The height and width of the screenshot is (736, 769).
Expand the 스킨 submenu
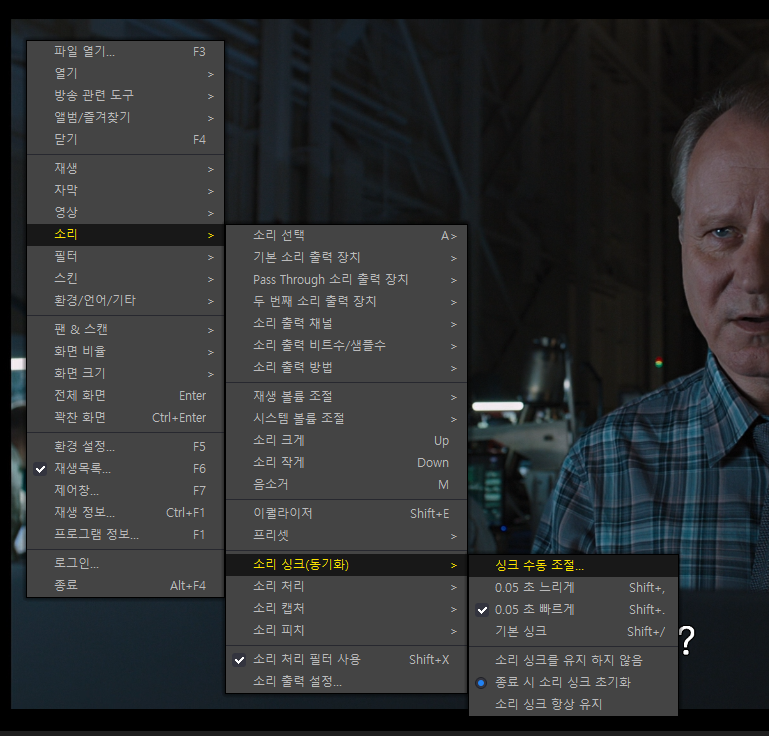(126, 279)
